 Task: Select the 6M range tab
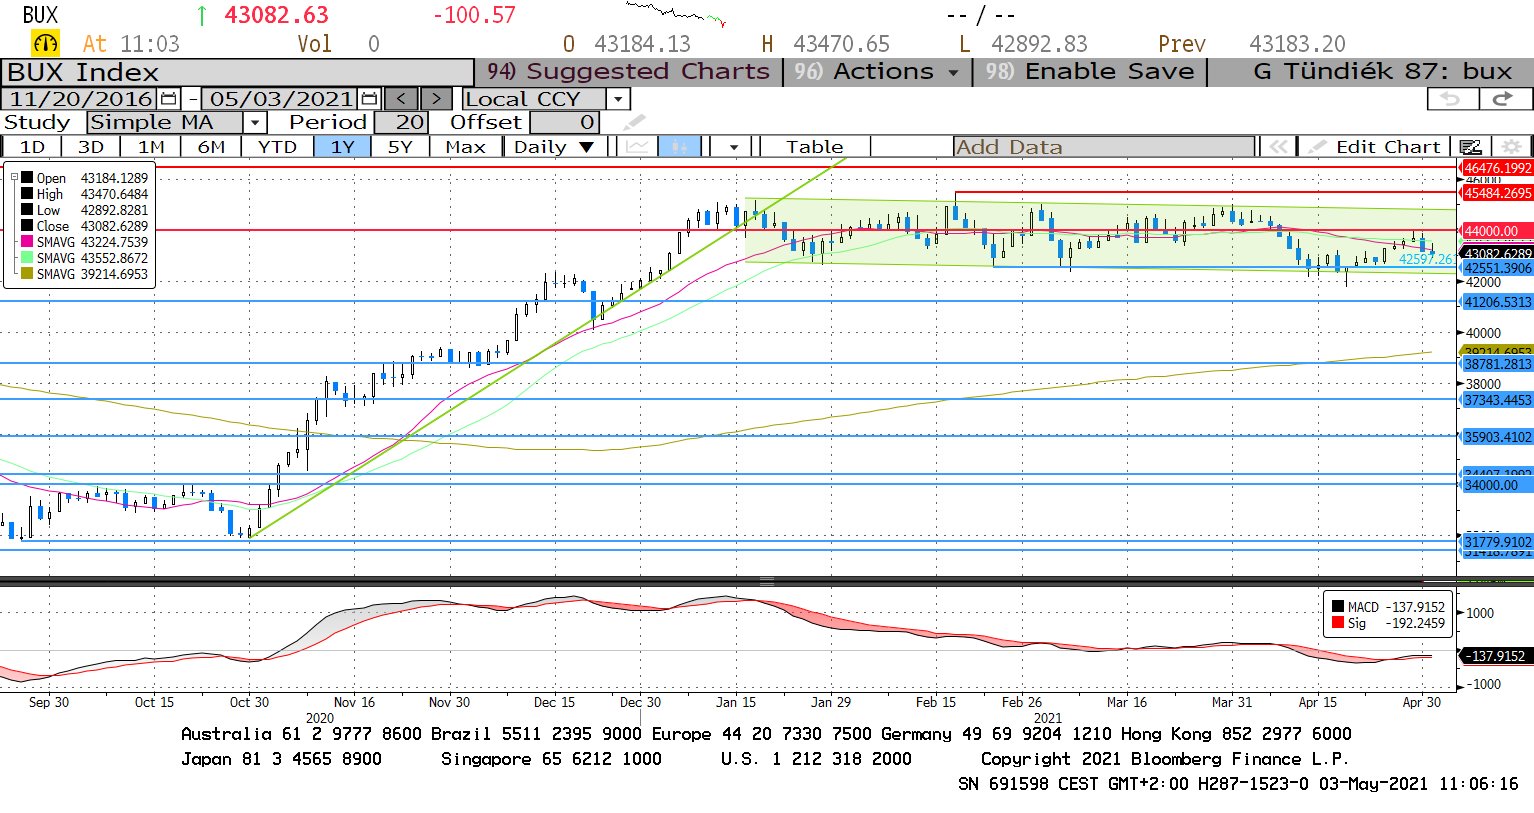point(211,147)
